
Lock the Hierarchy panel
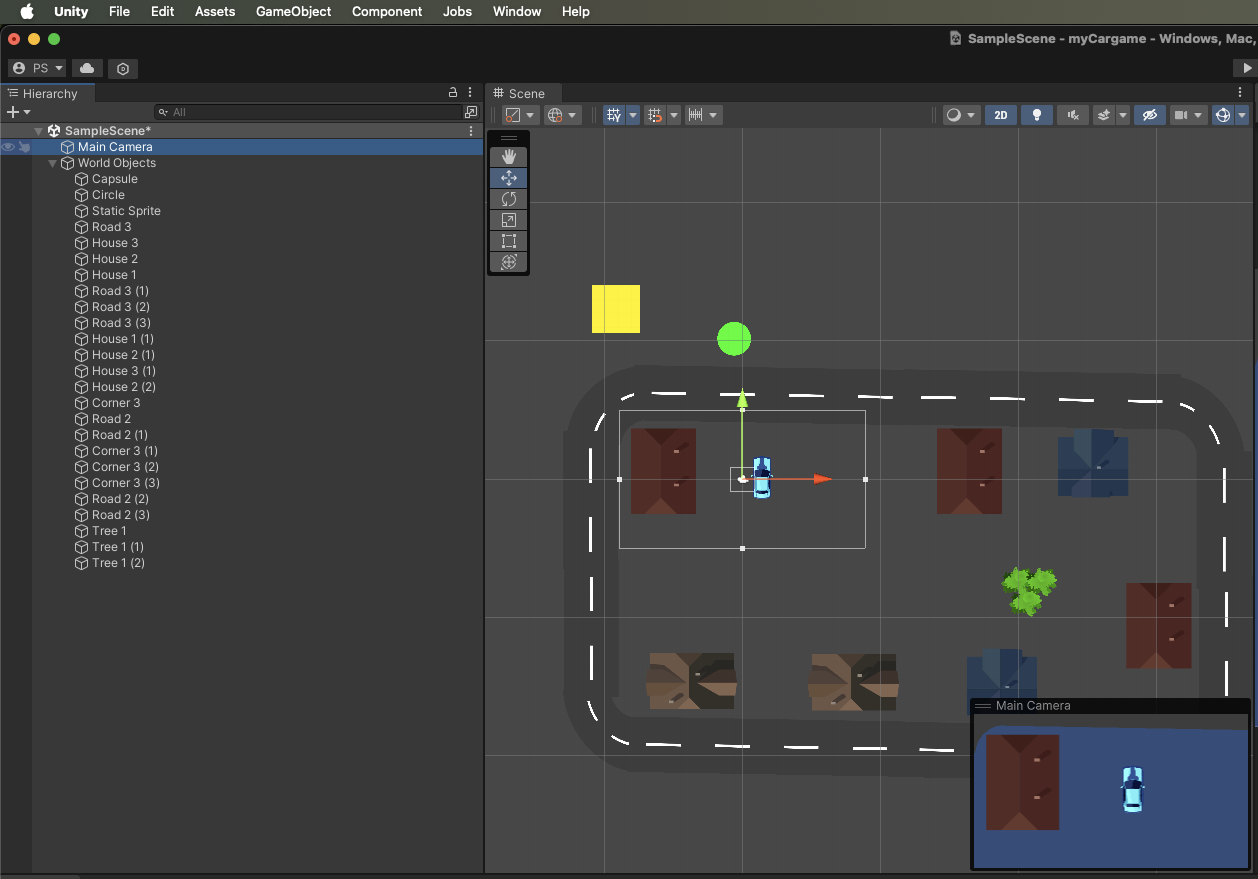click(453, 92)
